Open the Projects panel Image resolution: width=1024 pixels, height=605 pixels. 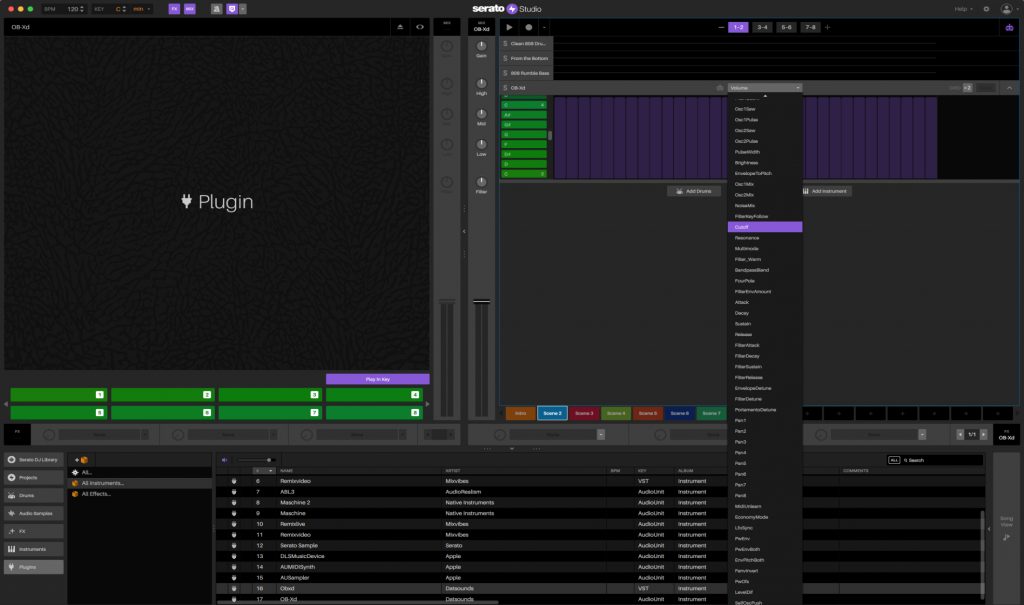[30, 477]
